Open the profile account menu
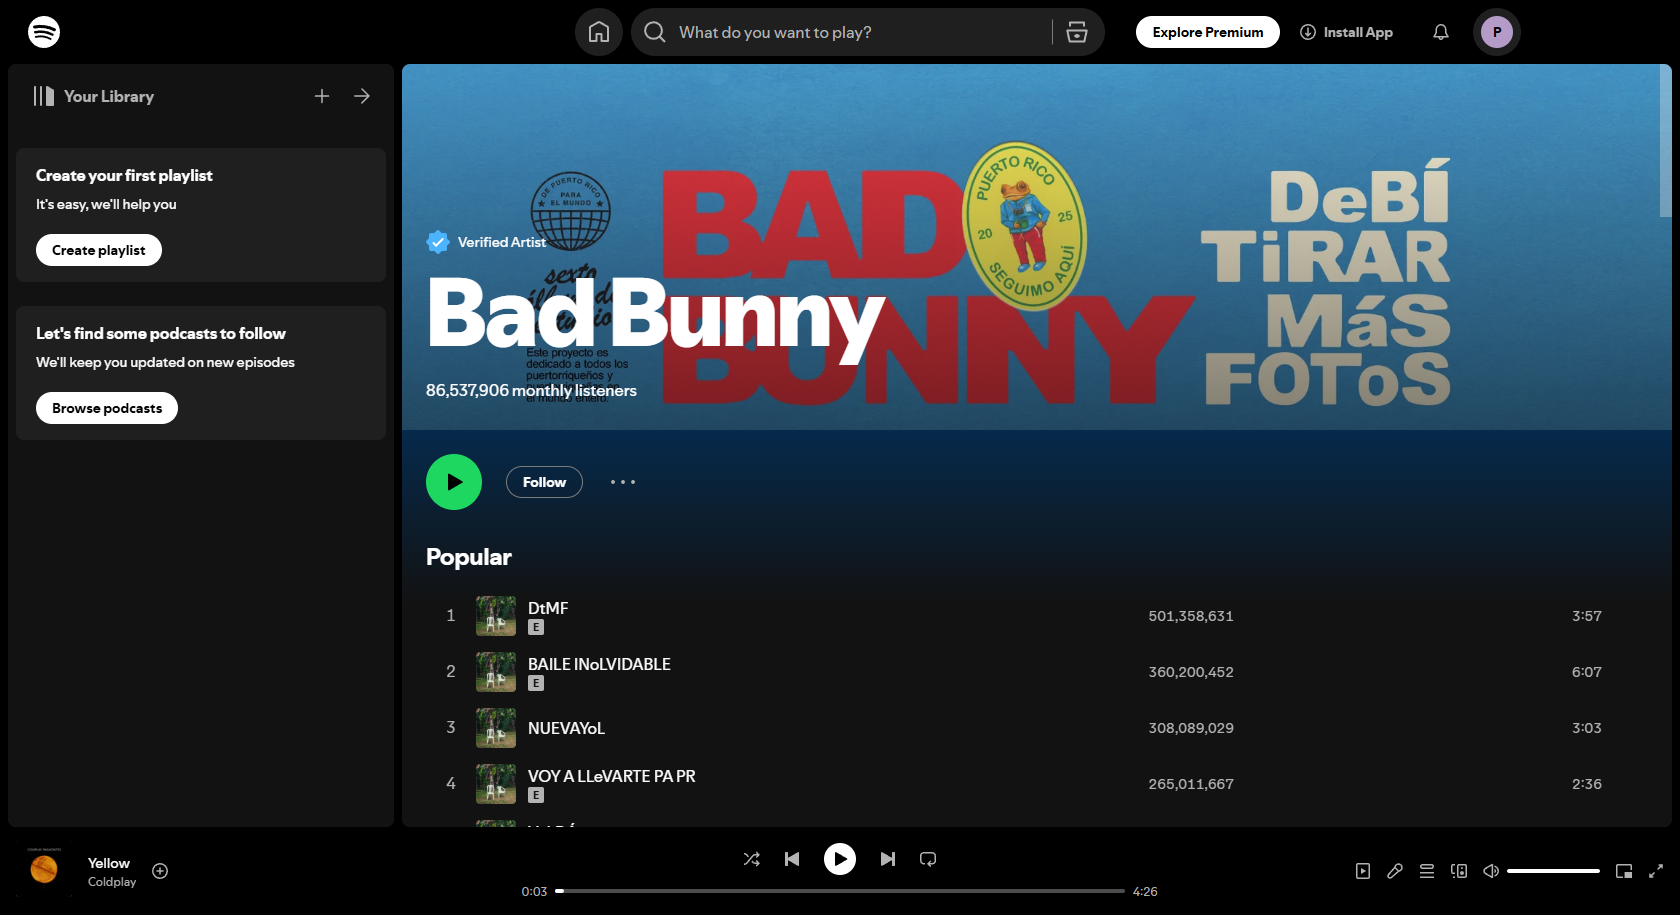 point(1496,31)
